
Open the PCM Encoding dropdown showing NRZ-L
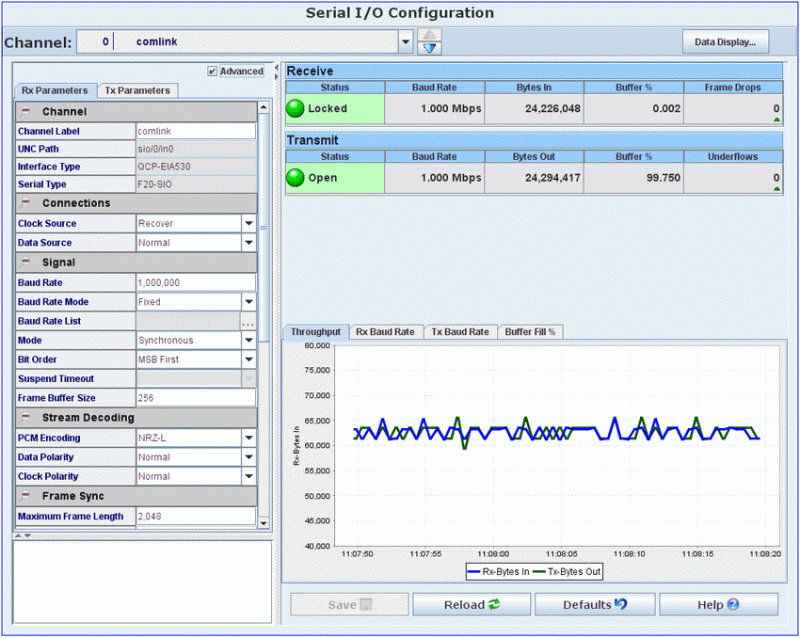pyautogui.click(x=250, y=437)
